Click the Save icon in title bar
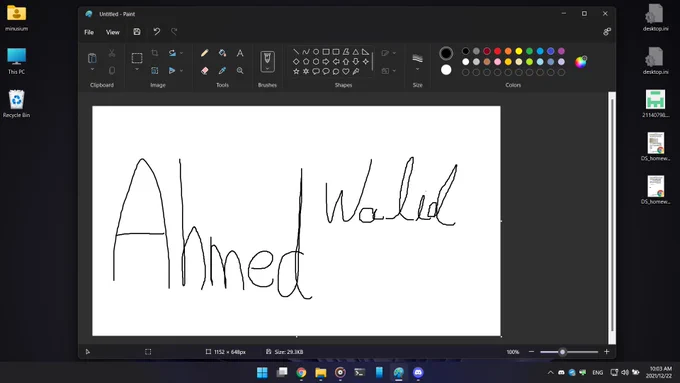This screenshot has width=680, height=383. (137, 32)
